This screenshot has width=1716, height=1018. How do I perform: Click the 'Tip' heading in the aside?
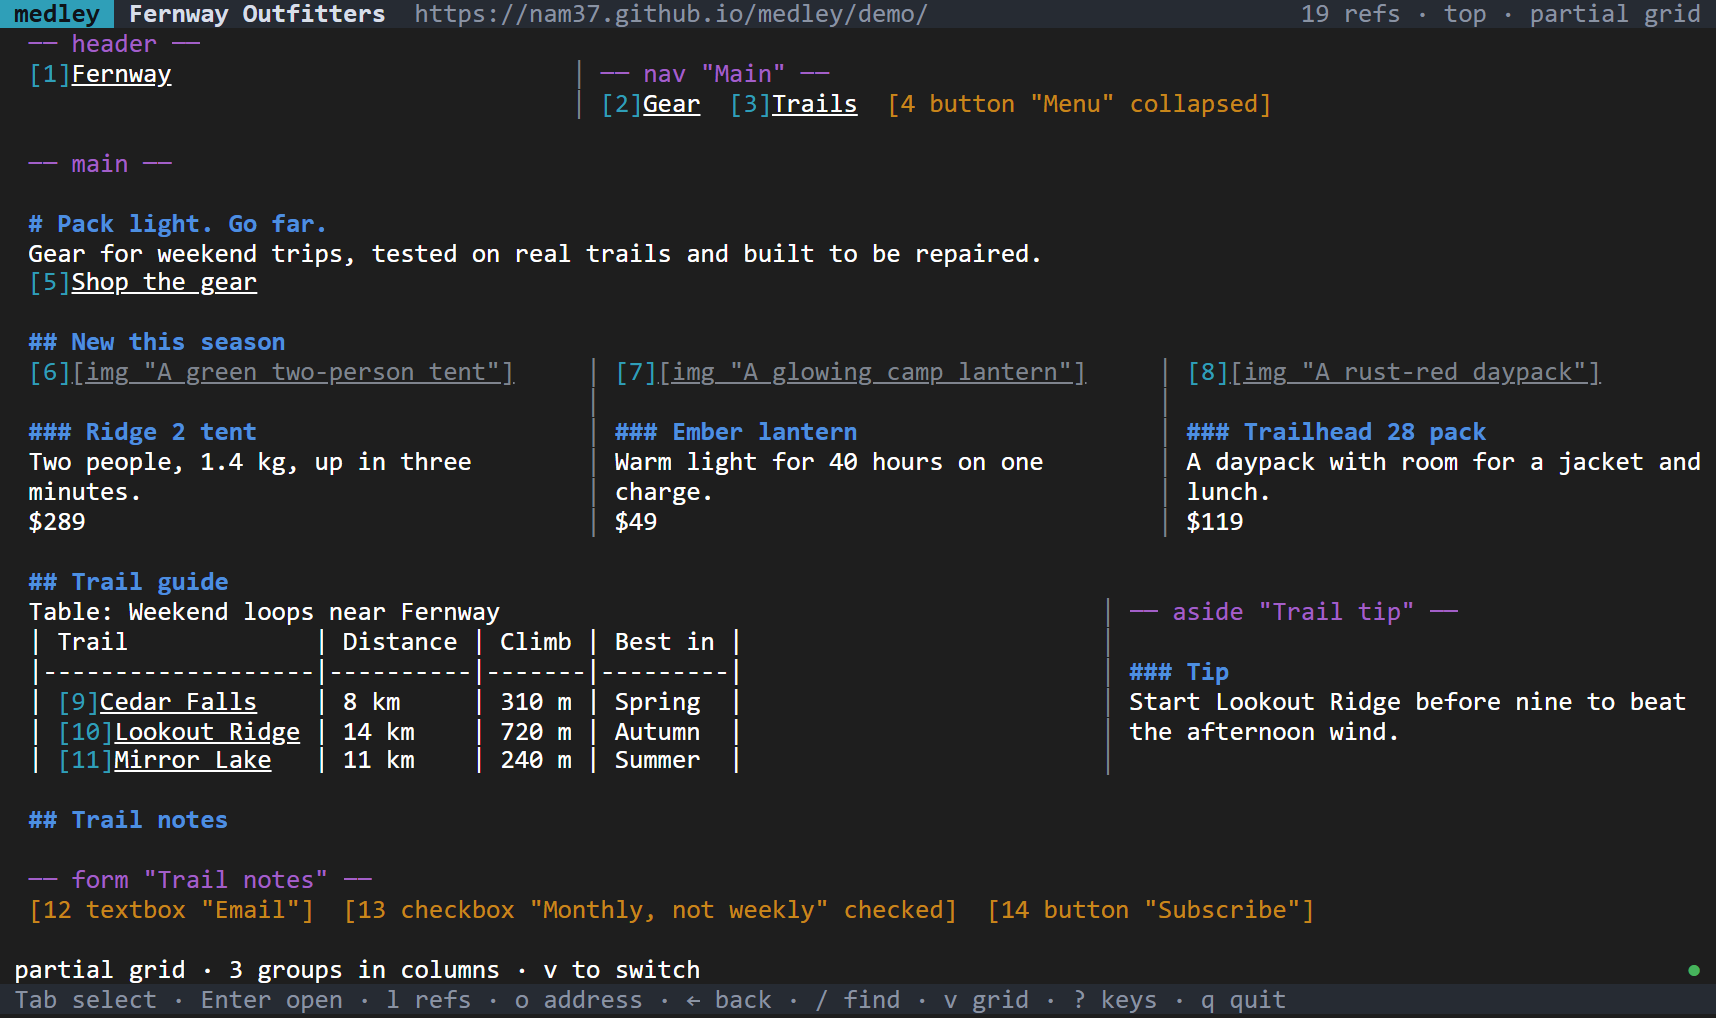(1180, 672)
